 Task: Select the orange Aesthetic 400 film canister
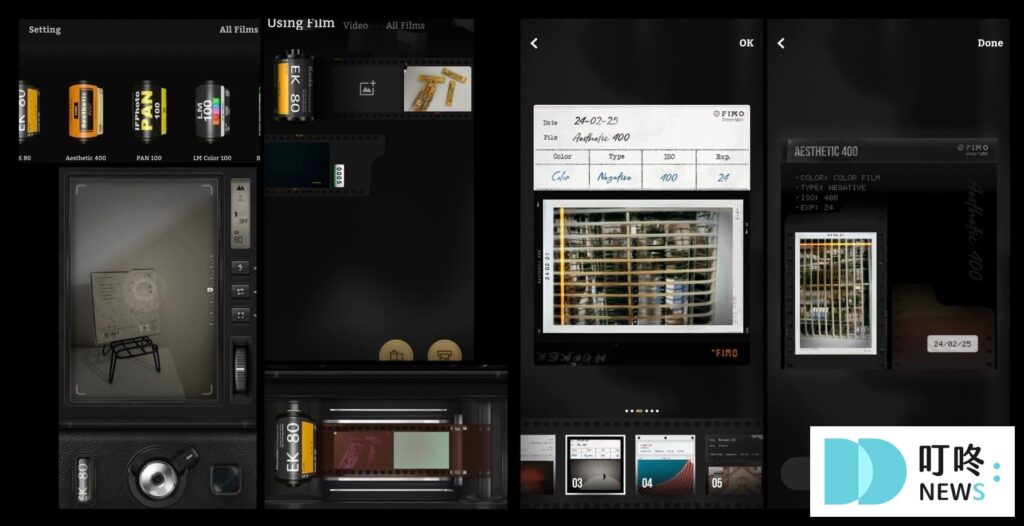click(x=86, y=112)
